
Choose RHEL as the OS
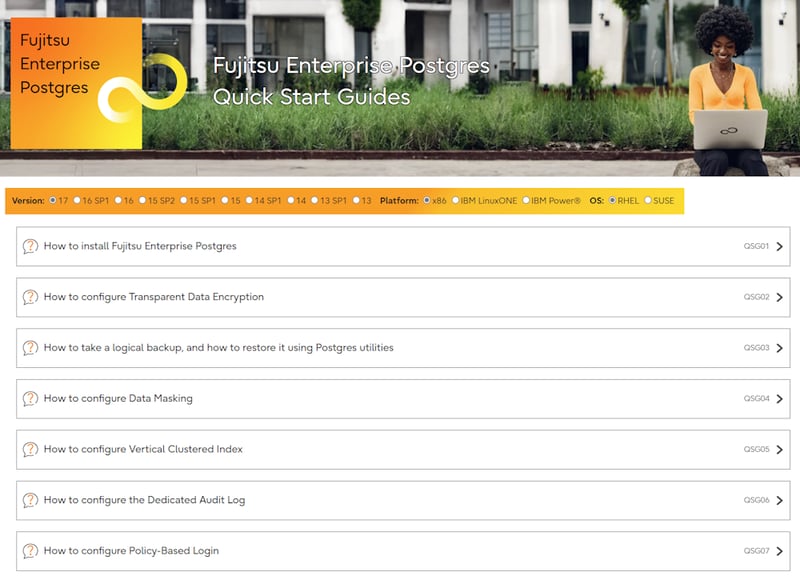[x=612, y=200]
